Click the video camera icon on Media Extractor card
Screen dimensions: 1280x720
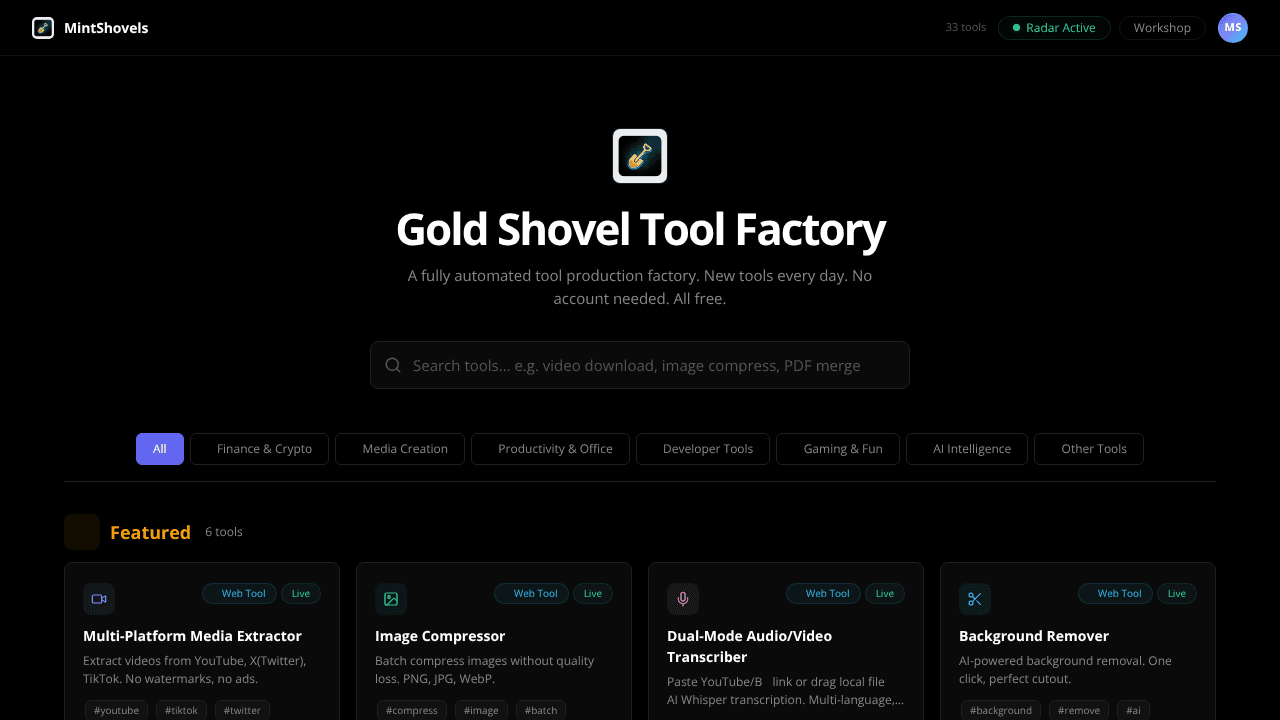point(99,599)
